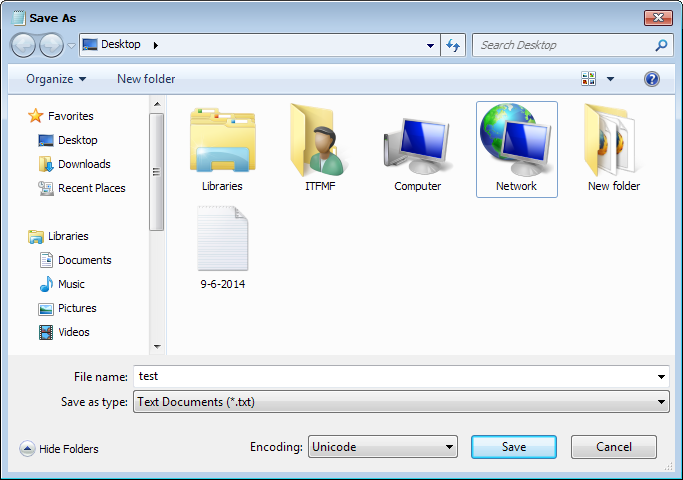Select the Network globe icon

coord(516,140)
